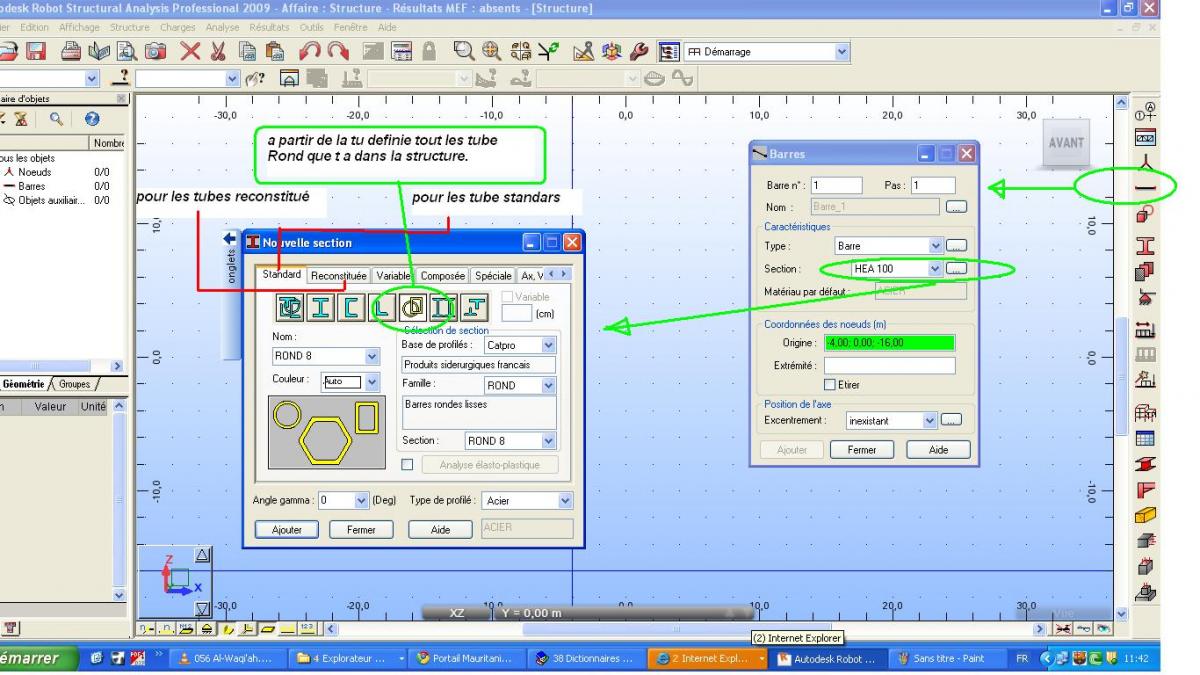Switch to the Variable tab in Nouvelle section
Viewport: 1200px width, 675px height.
[394, 275]
